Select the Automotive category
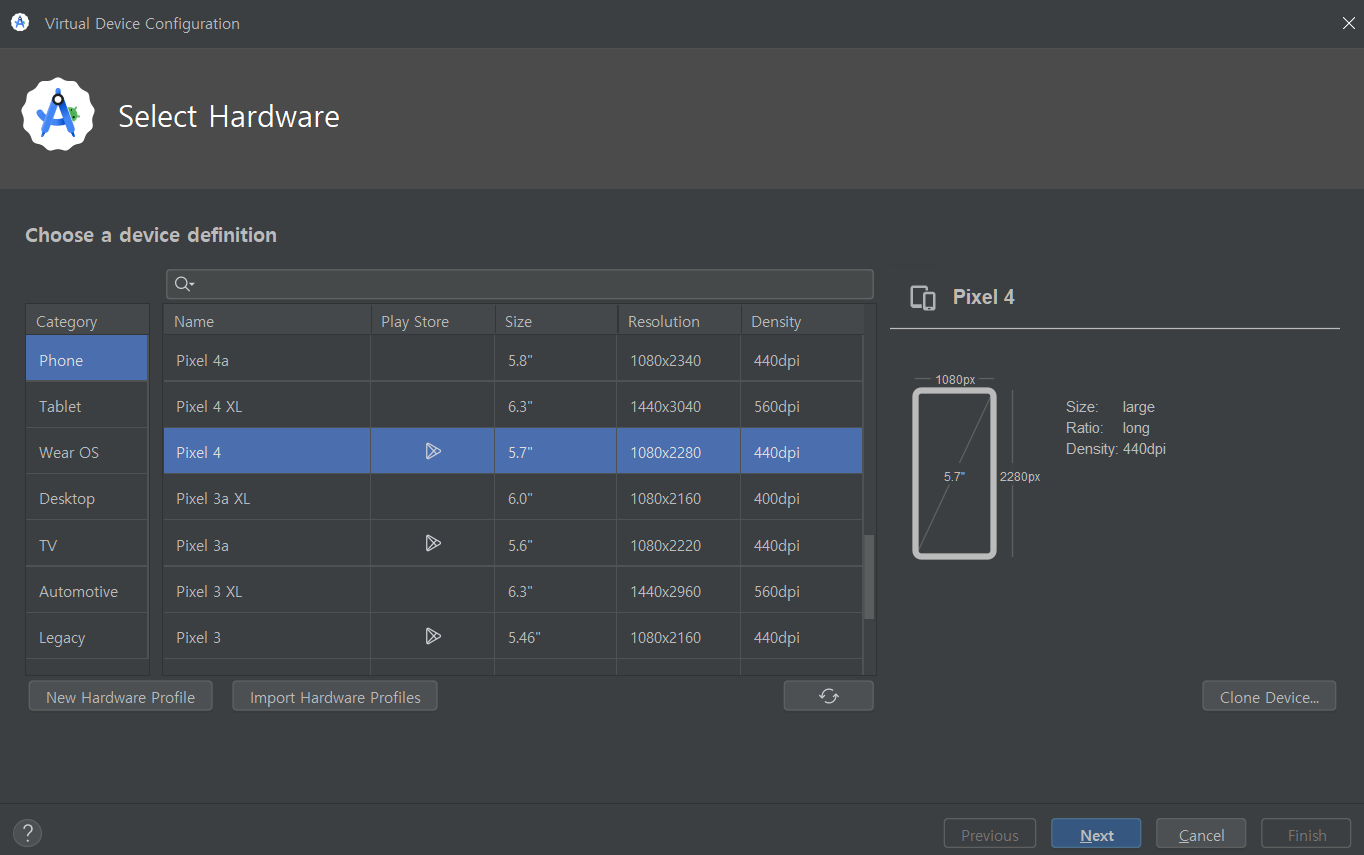This screenshot has height=855, width=1364. tap(87, 591)
